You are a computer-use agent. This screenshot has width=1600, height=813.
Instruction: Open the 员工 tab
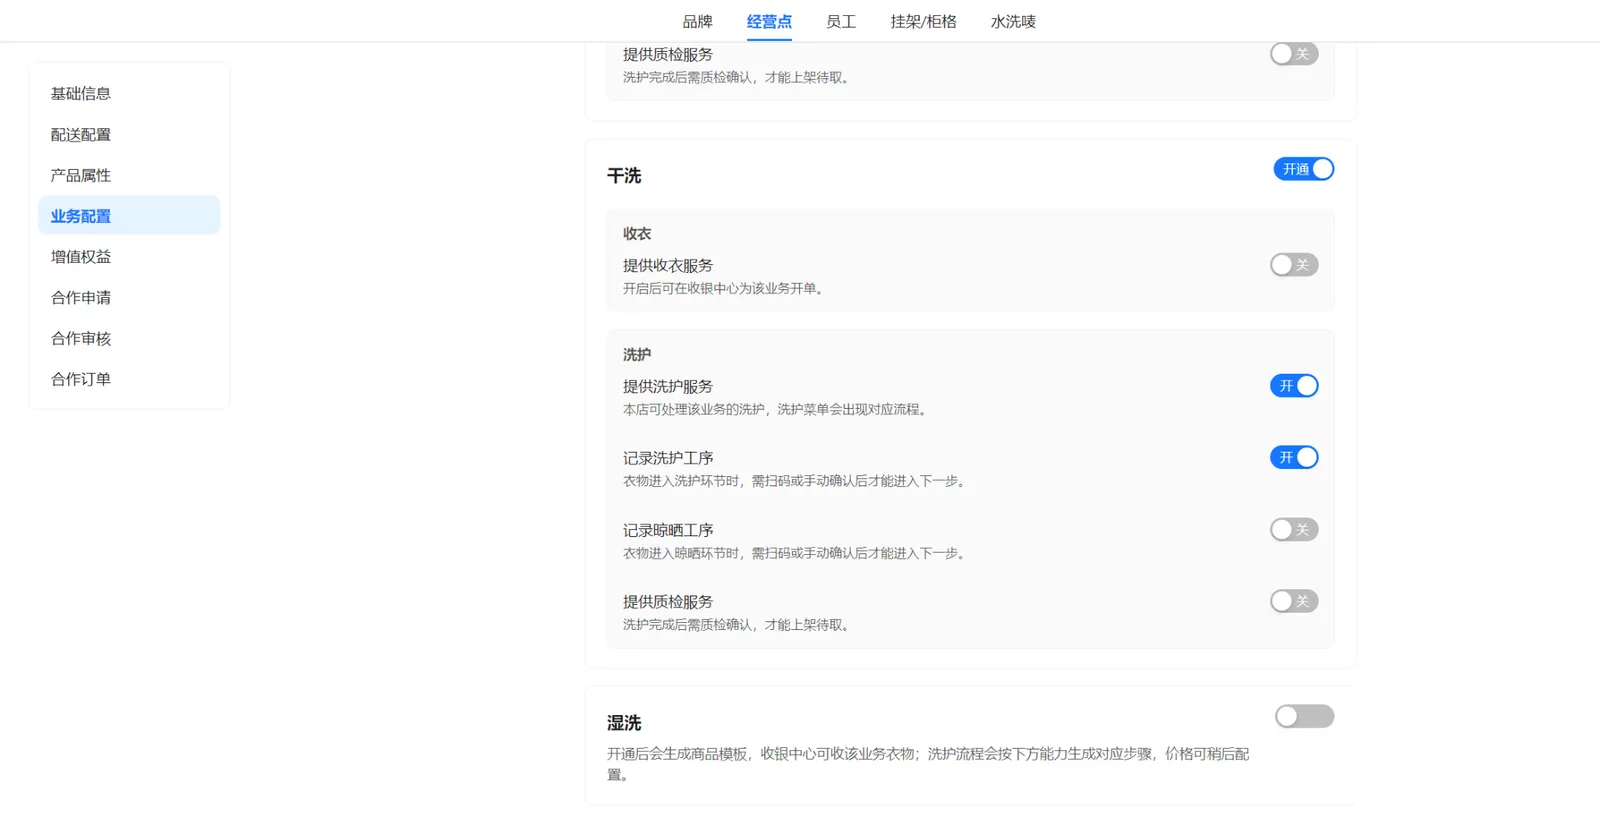click(841, 21)
